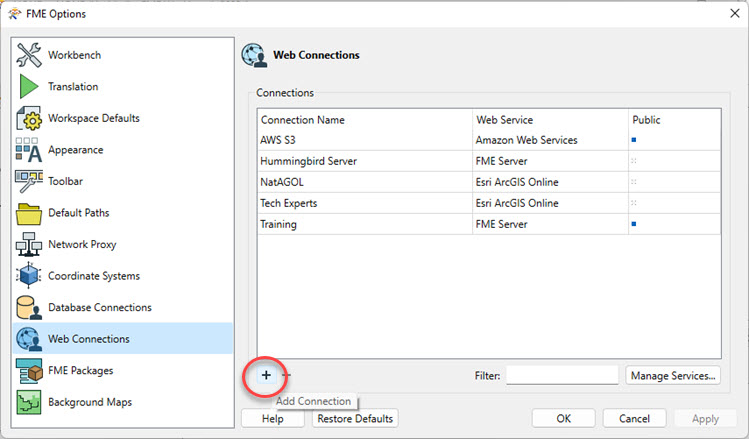Screen dimensions: 749x439
Task: Open the Default Paths options page
Action: coord(123,213)
